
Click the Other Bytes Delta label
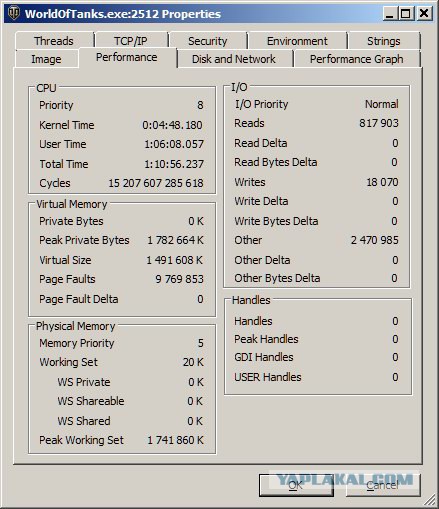[x=277, y=278]
